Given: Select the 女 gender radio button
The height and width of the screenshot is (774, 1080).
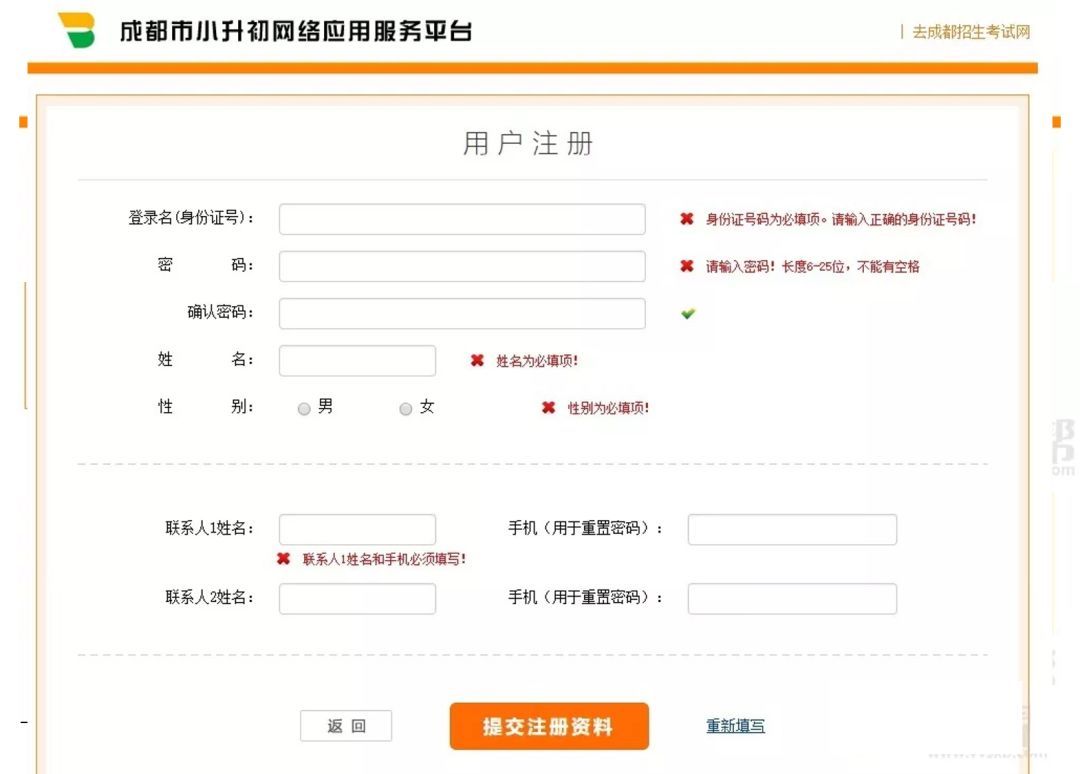Looking at the screenshot, I should click(406, 408).
